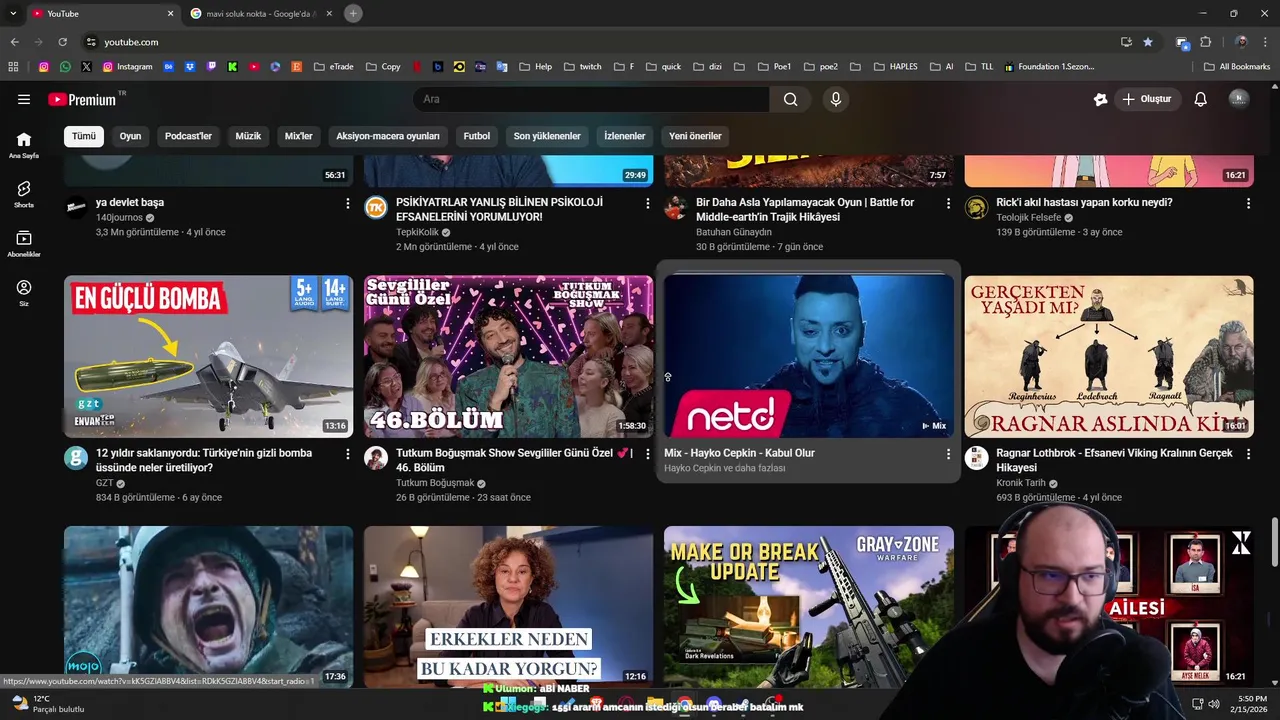The height and width of the screenshot is (720, 1280).
Task: Select the Aksiyon-macera oyunları chip
Action: pyautogui.click(x=388, y=136)
